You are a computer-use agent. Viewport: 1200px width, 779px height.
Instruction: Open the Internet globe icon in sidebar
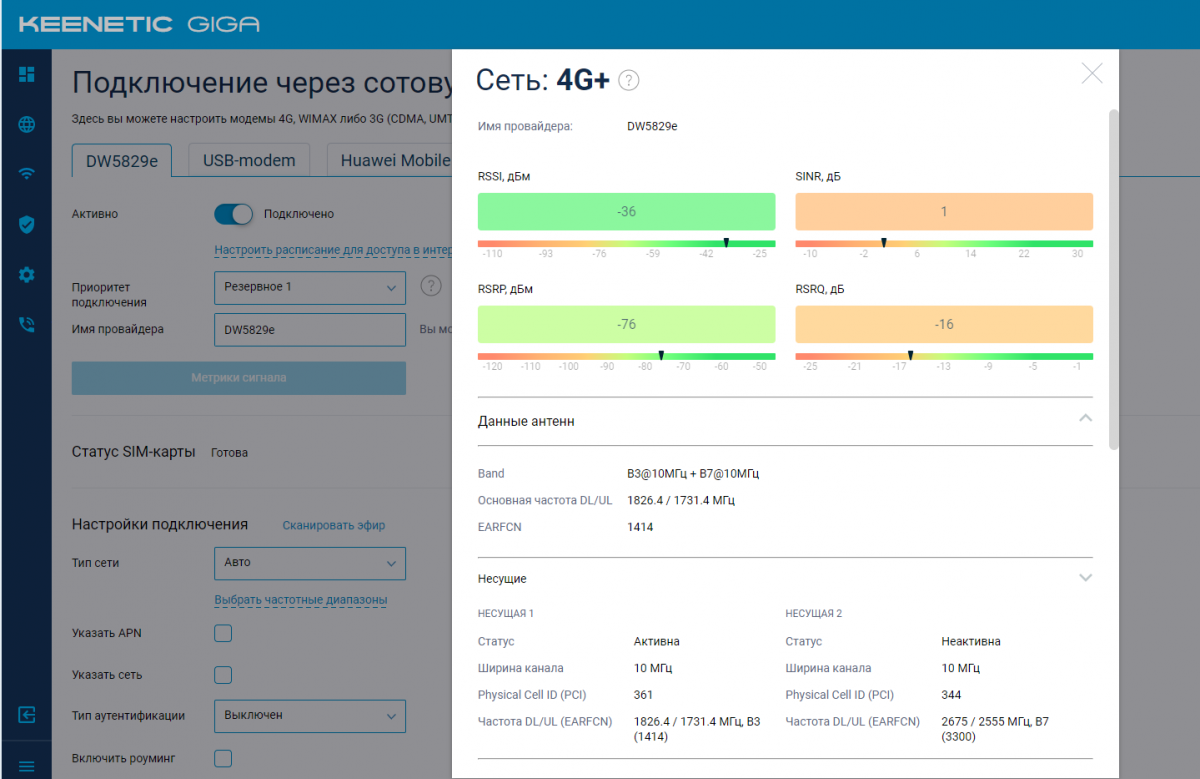click(x=27, y=124)
